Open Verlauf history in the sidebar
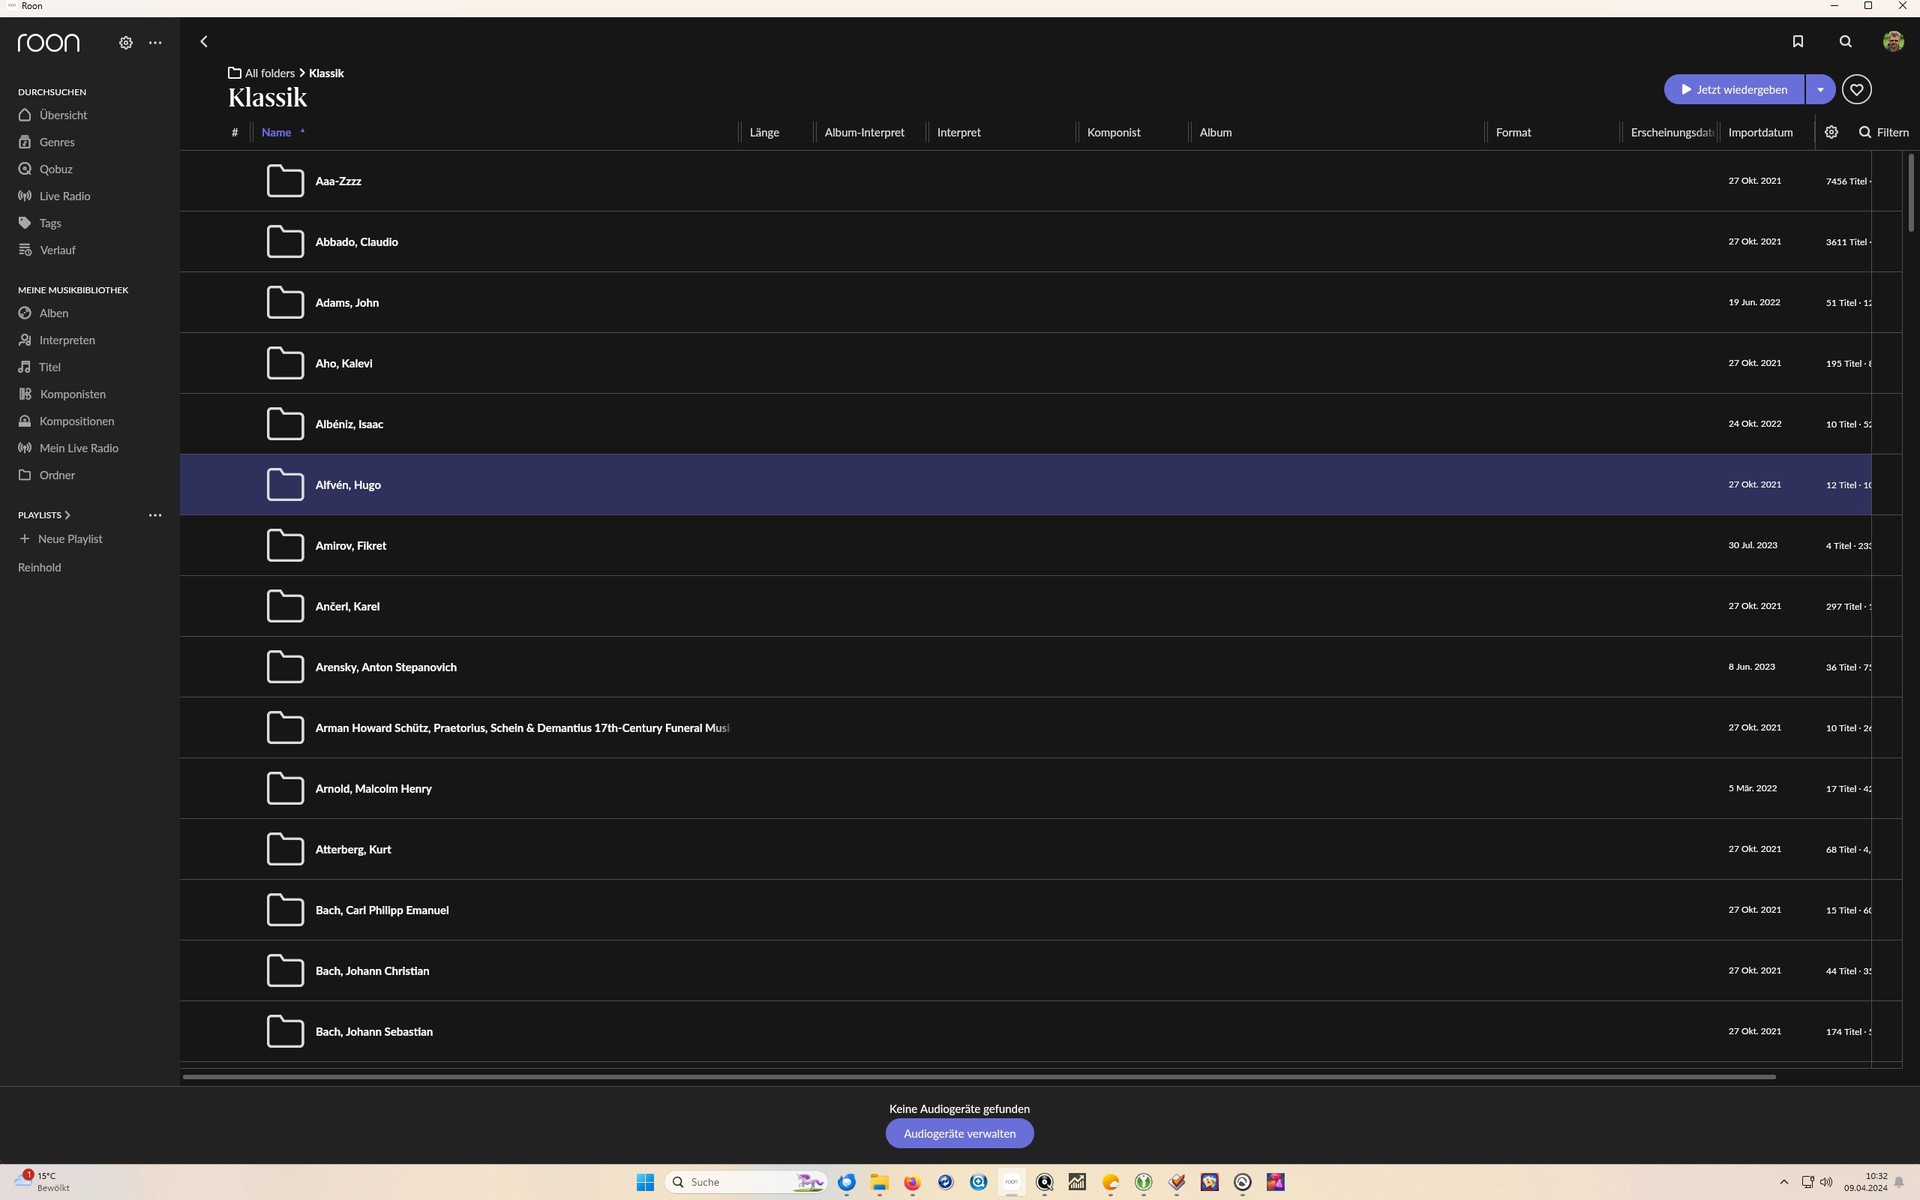This screenshot has height=1200, width=1920. [x=47, y=250]
